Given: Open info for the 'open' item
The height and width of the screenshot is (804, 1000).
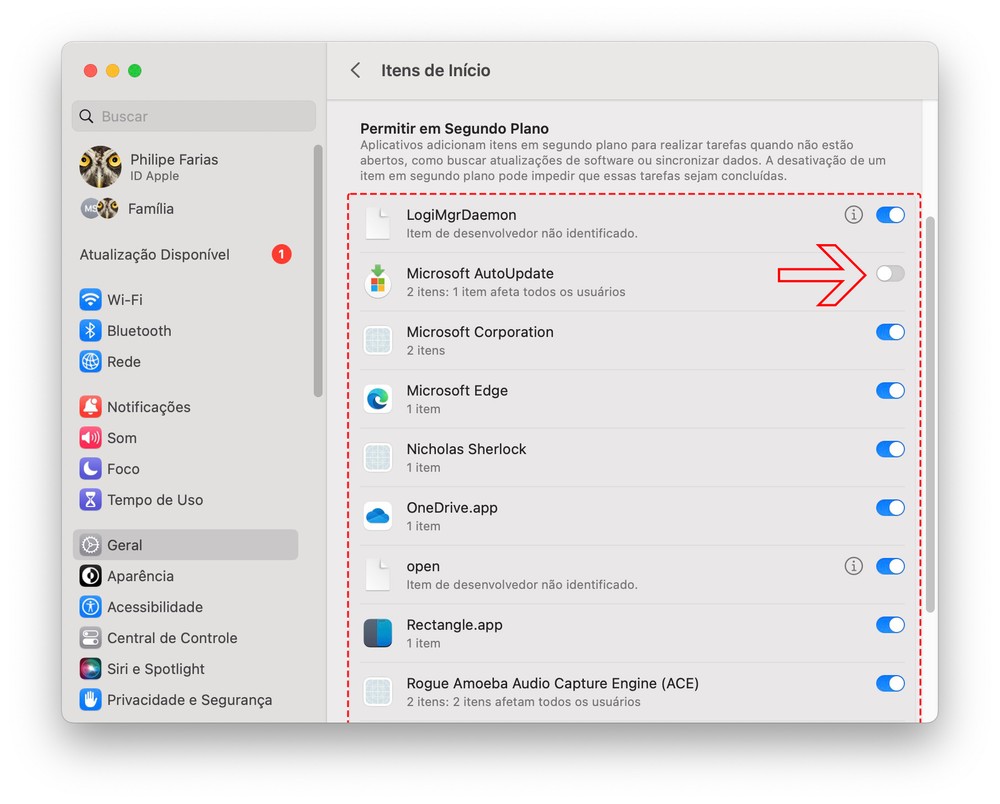Looking at the screenshot, I should pyautogui.click(x=853, y=566).
